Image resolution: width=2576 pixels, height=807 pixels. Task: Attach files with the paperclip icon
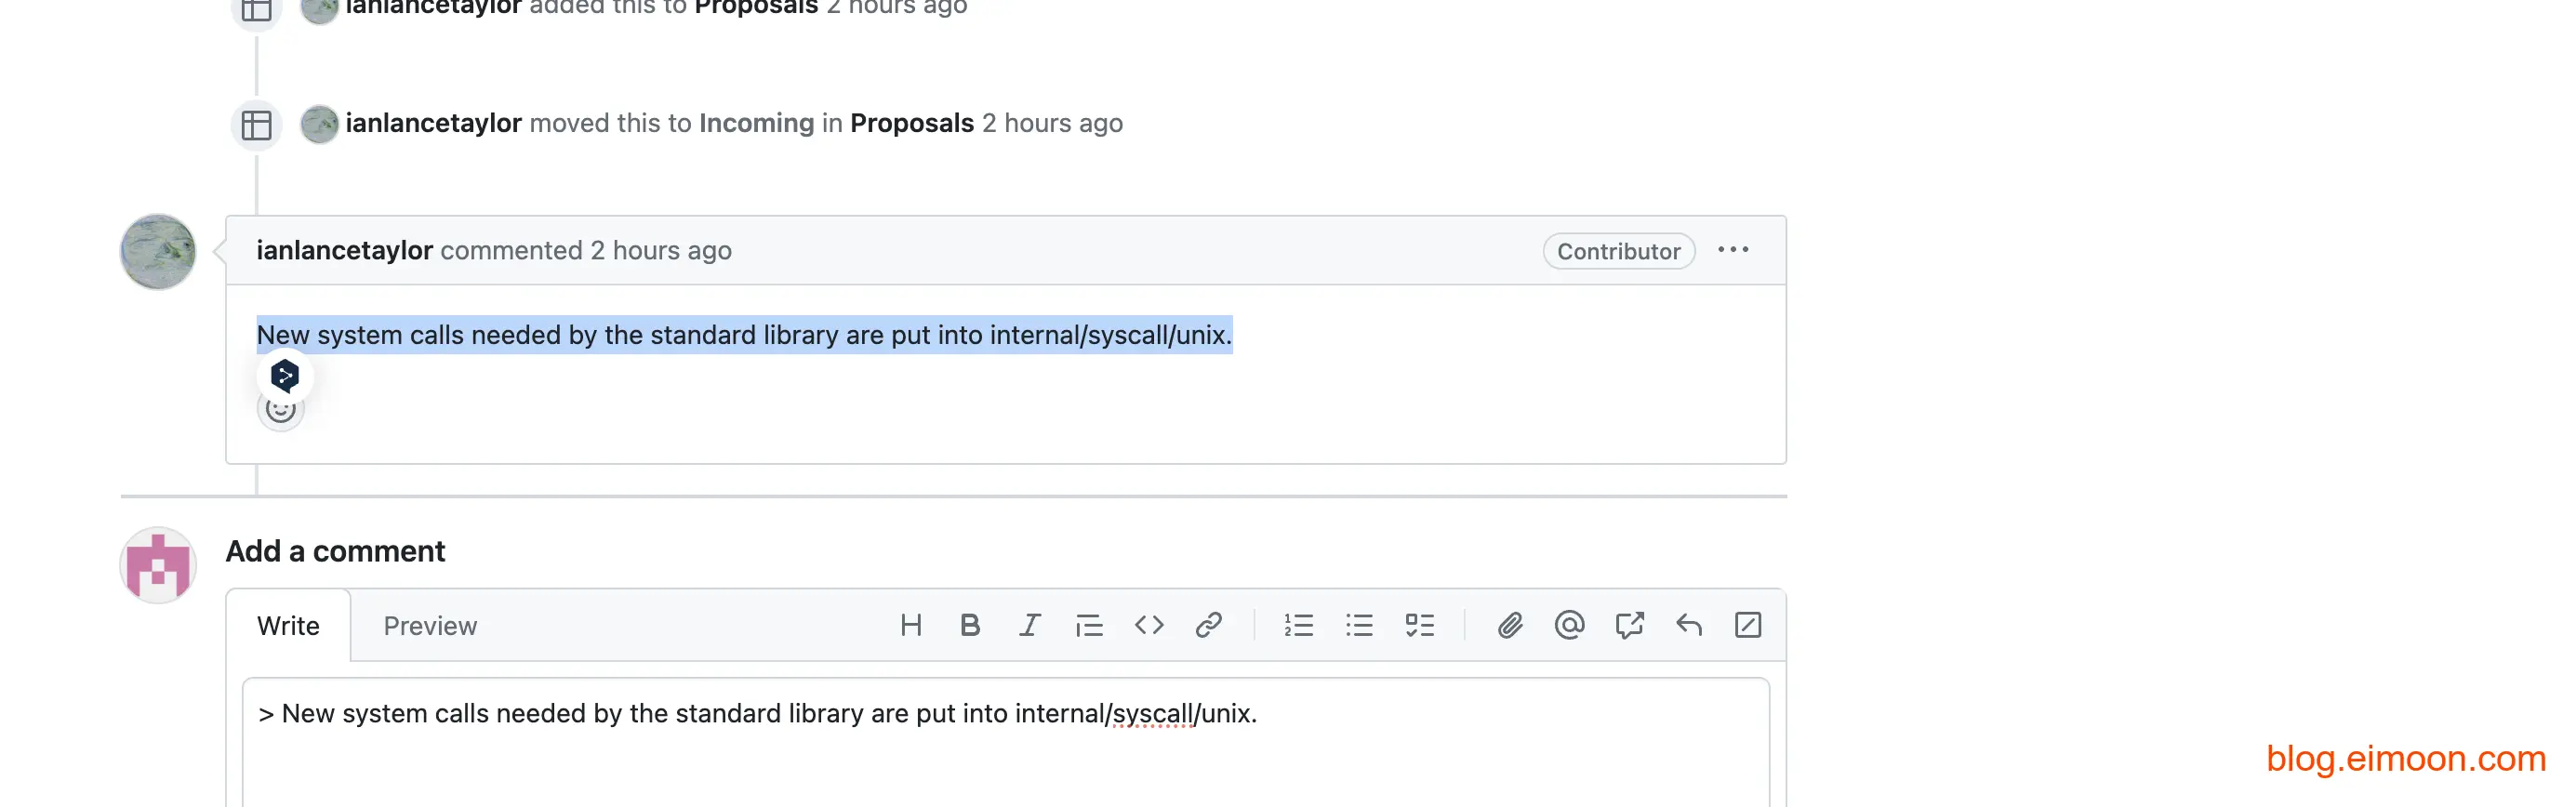point(1509,625)
